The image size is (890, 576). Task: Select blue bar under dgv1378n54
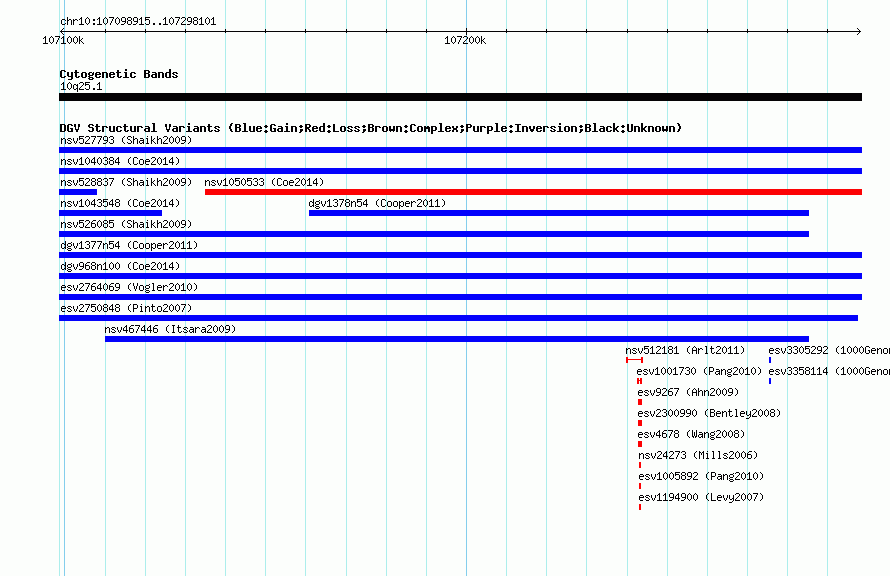pyautogui.click(x=559, y=213)
